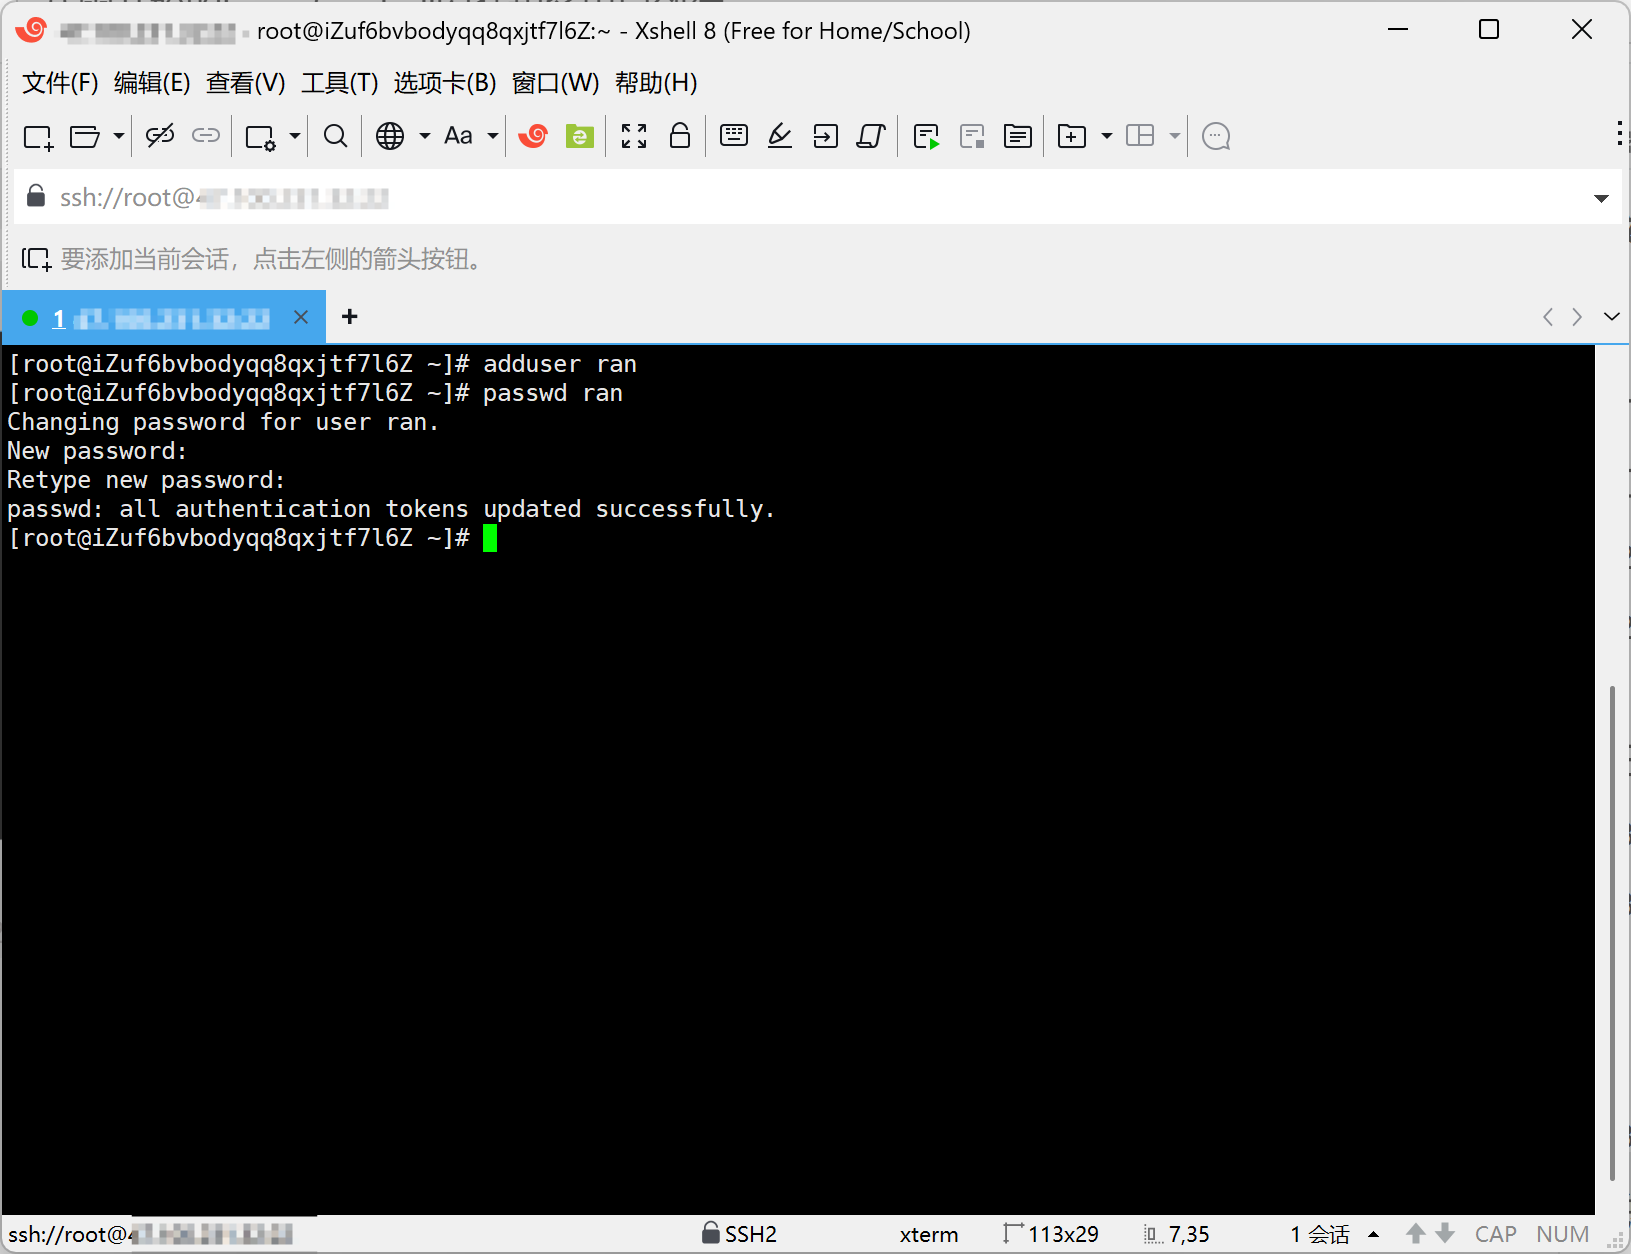Image resolution: width=1631 pixels, height=1254 pixels.
Task: Click the add current session arrow button
Action: [36, 259]
